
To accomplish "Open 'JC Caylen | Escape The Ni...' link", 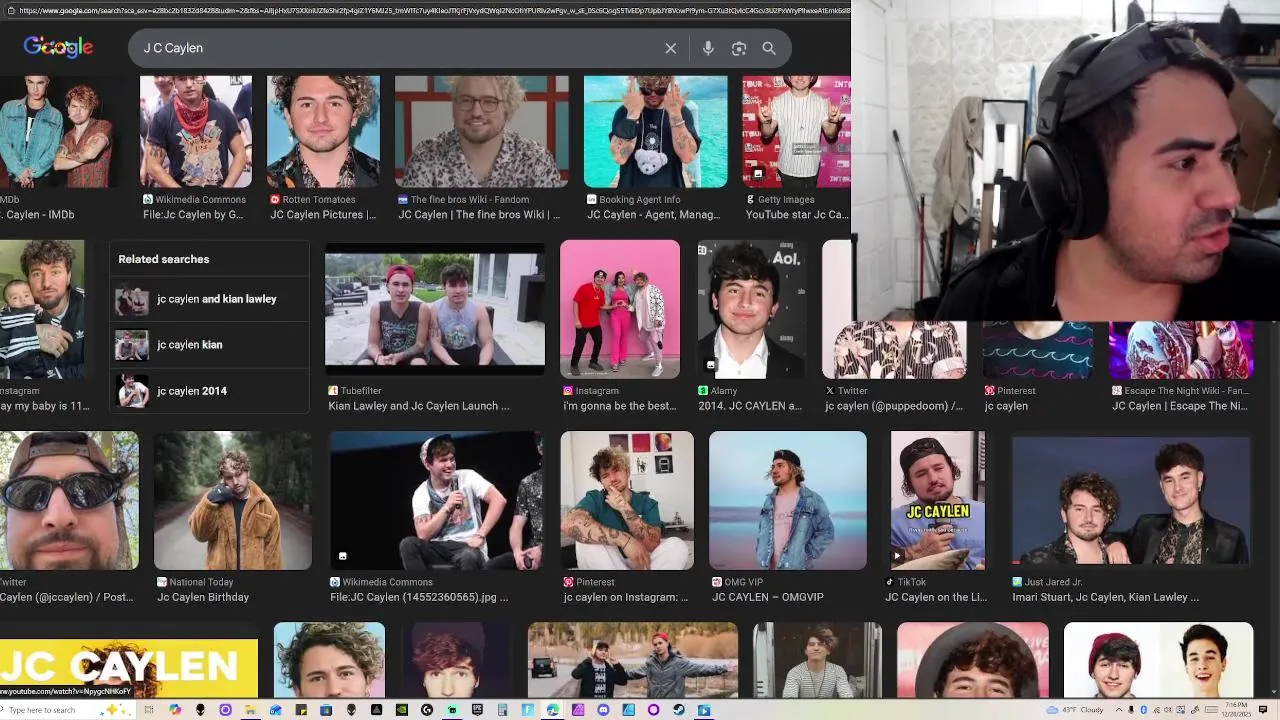I will point(1180,406).
